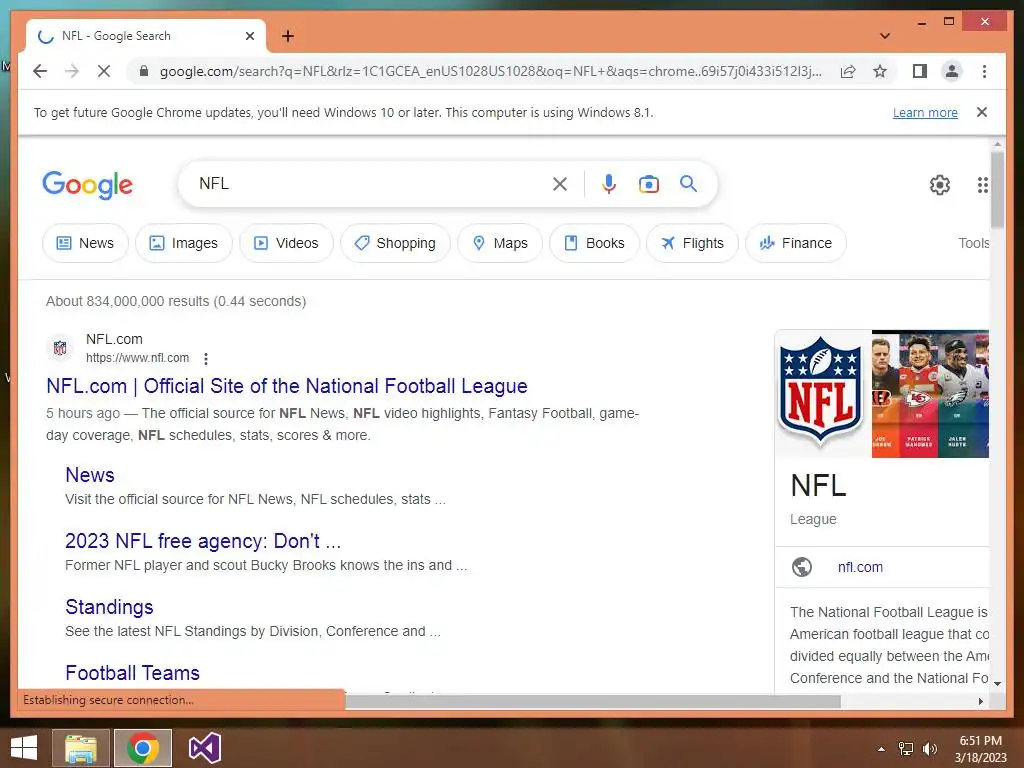
Task: Open tab search dropdown arrow
Action: tap(884, 36)
